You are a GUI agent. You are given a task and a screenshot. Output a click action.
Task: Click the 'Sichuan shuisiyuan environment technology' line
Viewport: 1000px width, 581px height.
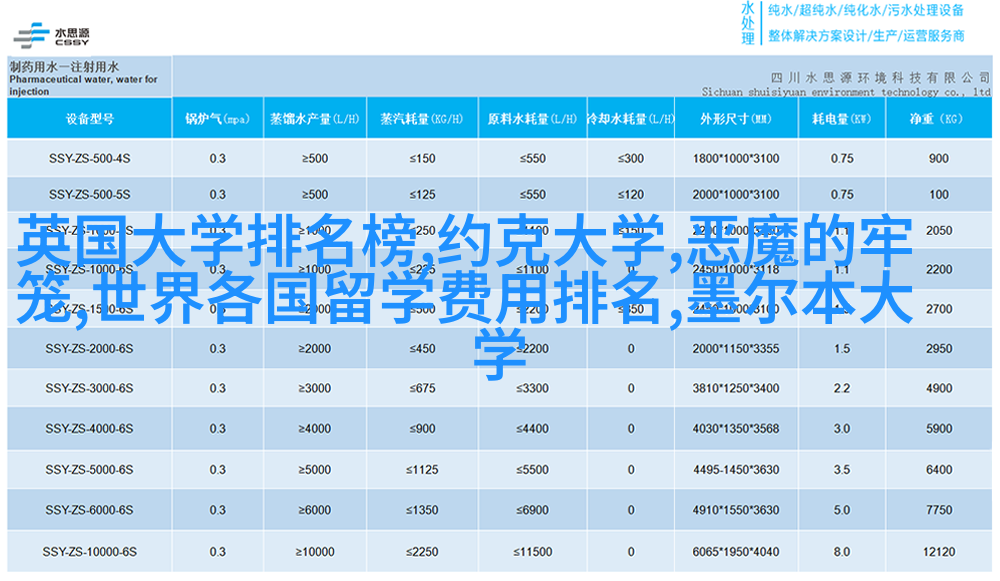click(x=846, y=92)
